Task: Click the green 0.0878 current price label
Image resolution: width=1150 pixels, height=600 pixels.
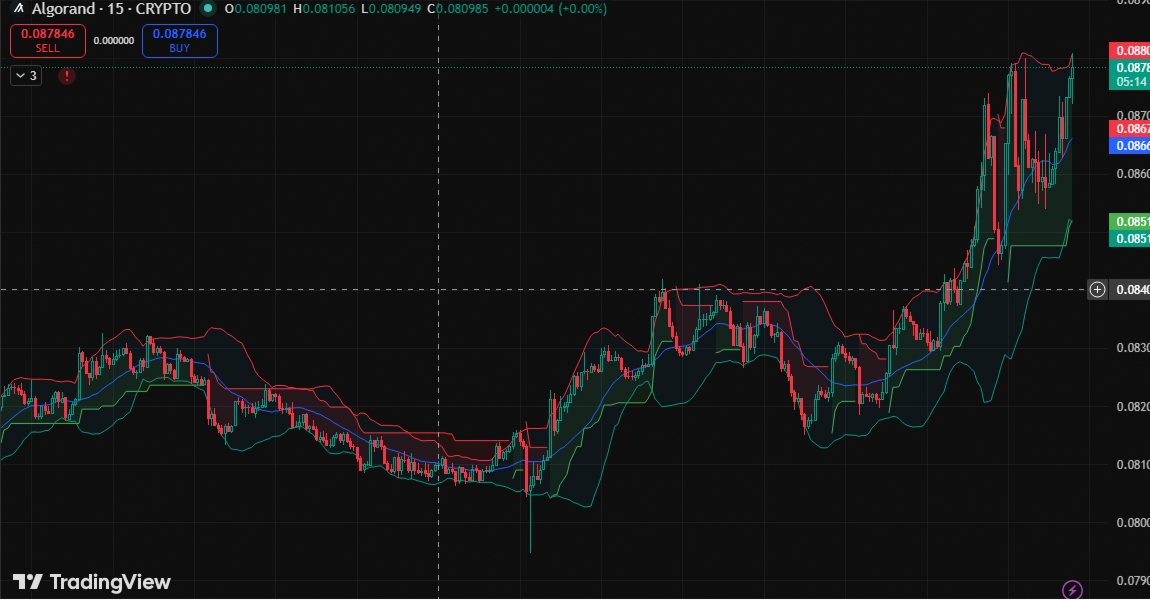Action: 1130,67
